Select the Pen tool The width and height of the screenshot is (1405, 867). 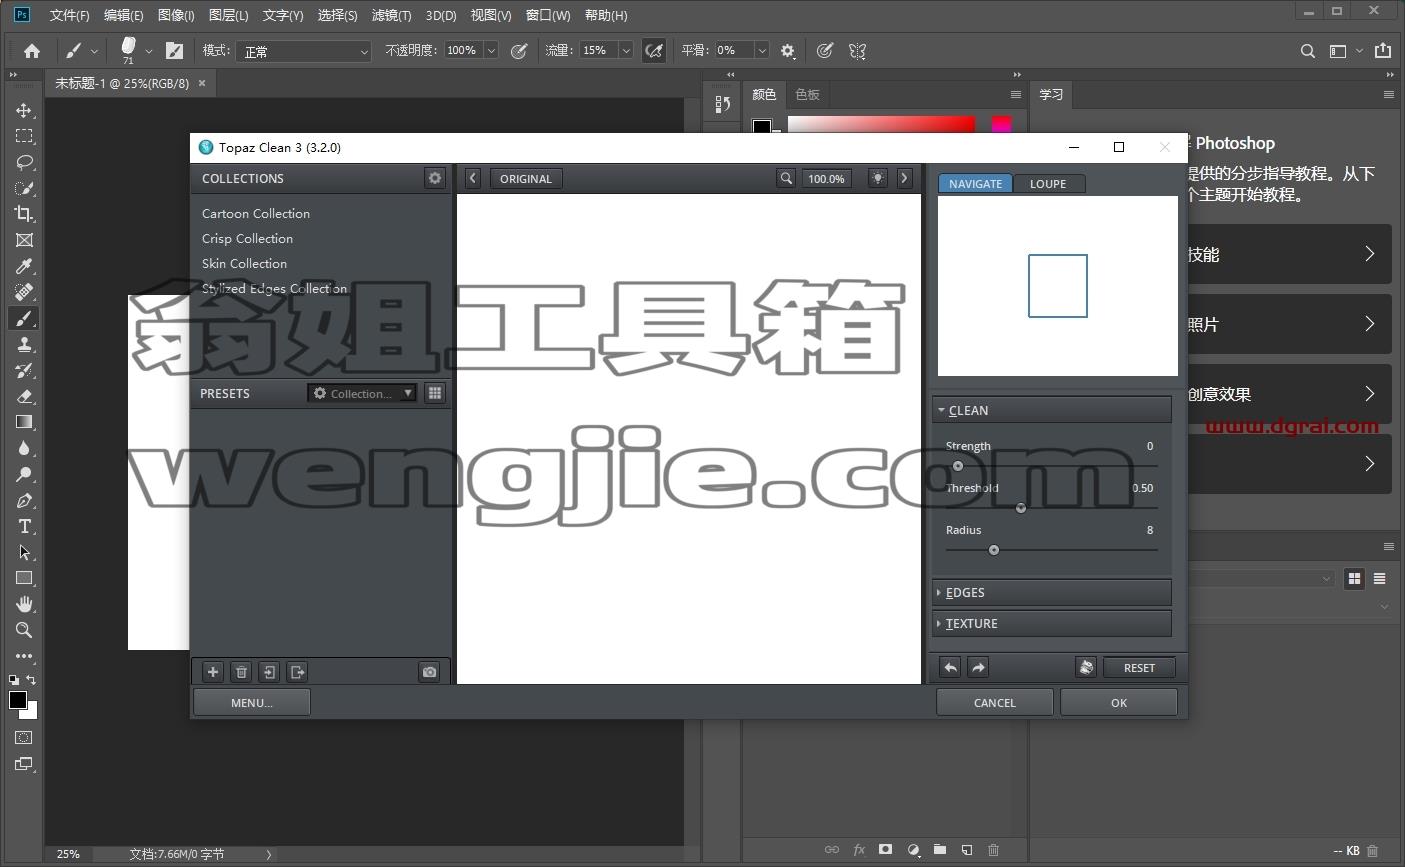tap(24, 500)
